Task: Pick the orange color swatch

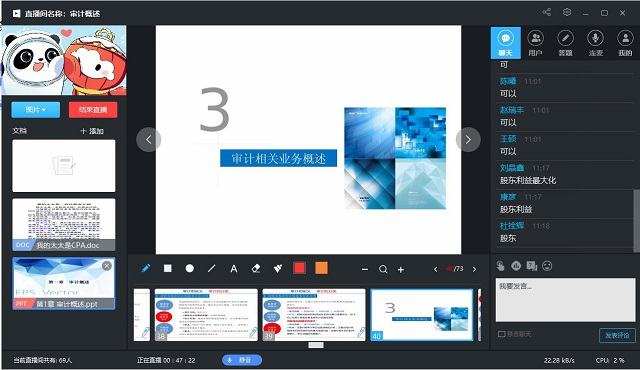Action: [x=322, y=268]
